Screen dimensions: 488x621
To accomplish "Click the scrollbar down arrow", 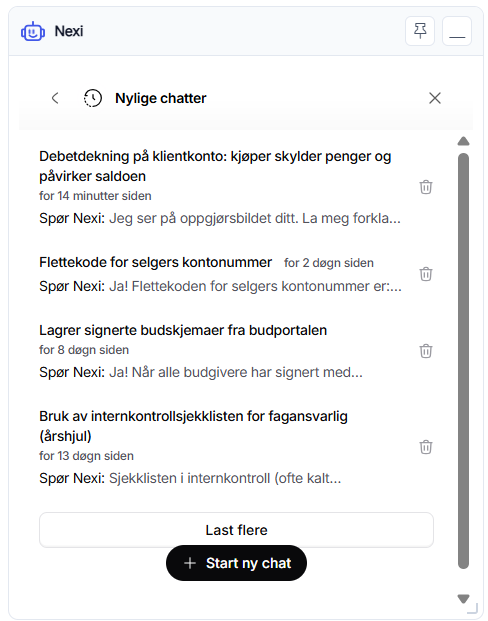I will (x=463, y=598).
